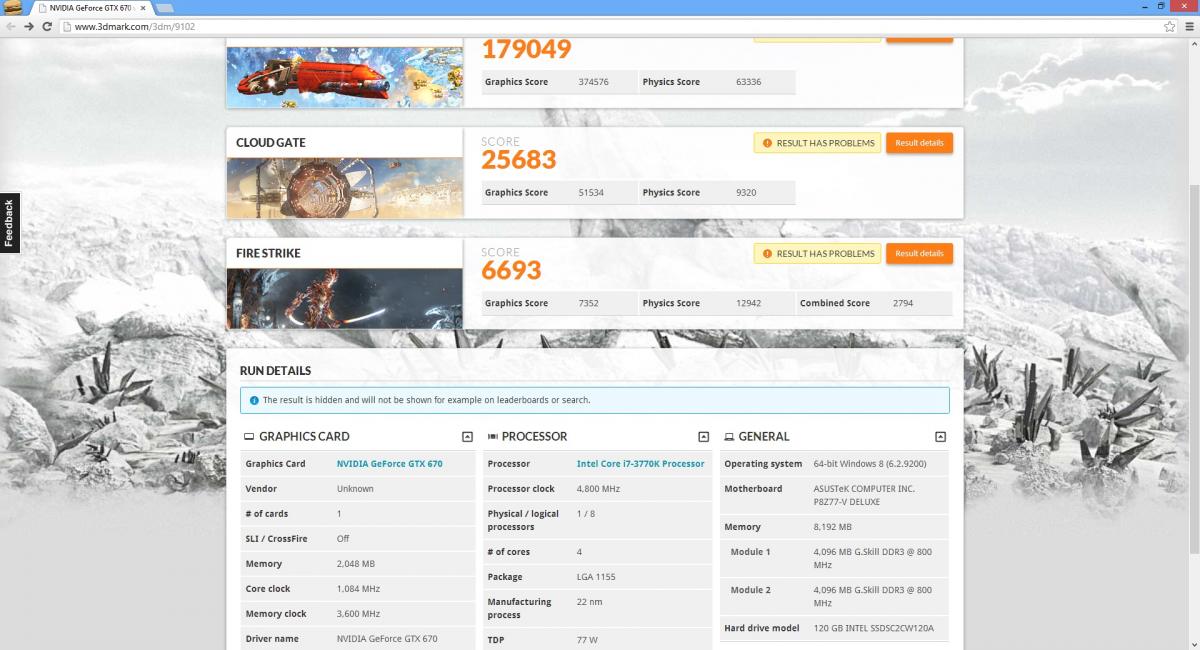Click the monitor icon beside Graphics Card heading
Image resolution: width=1200 pixels, height=650 pixels.
point(249,437)
